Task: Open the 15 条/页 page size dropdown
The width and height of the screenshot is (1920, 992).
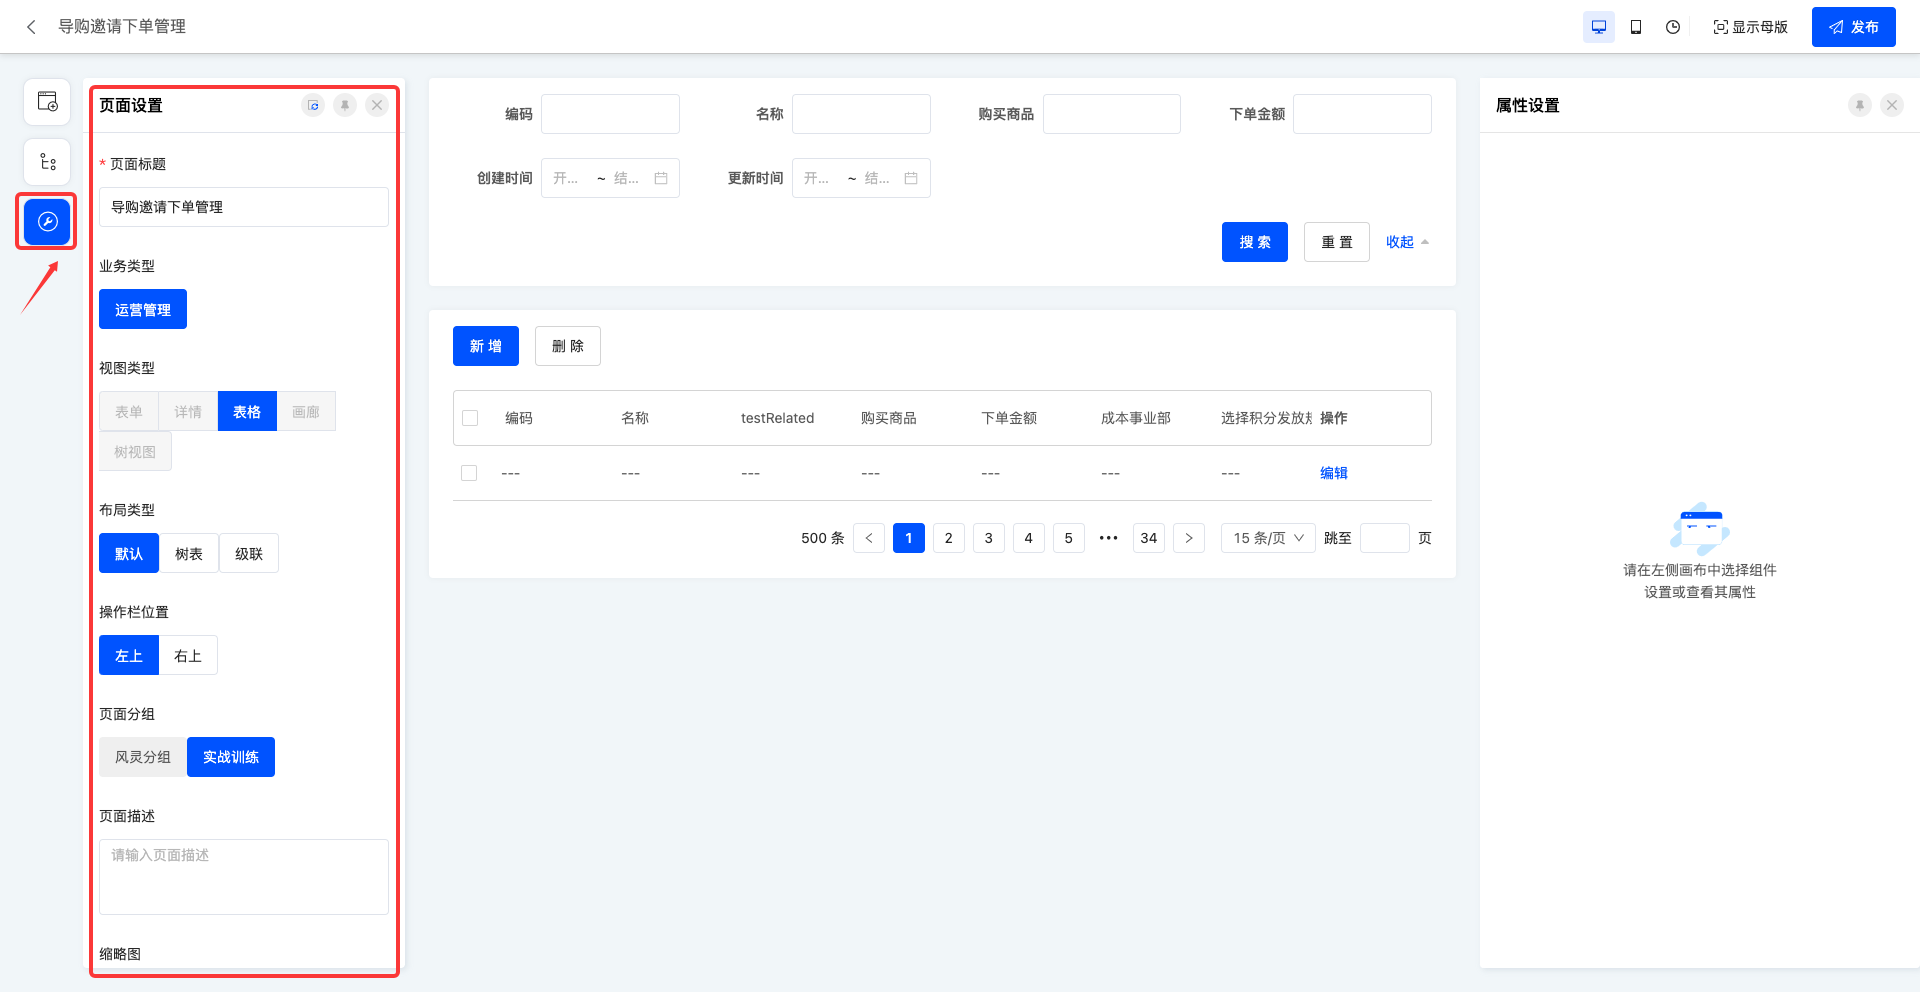Action: tap(1268, 538)
